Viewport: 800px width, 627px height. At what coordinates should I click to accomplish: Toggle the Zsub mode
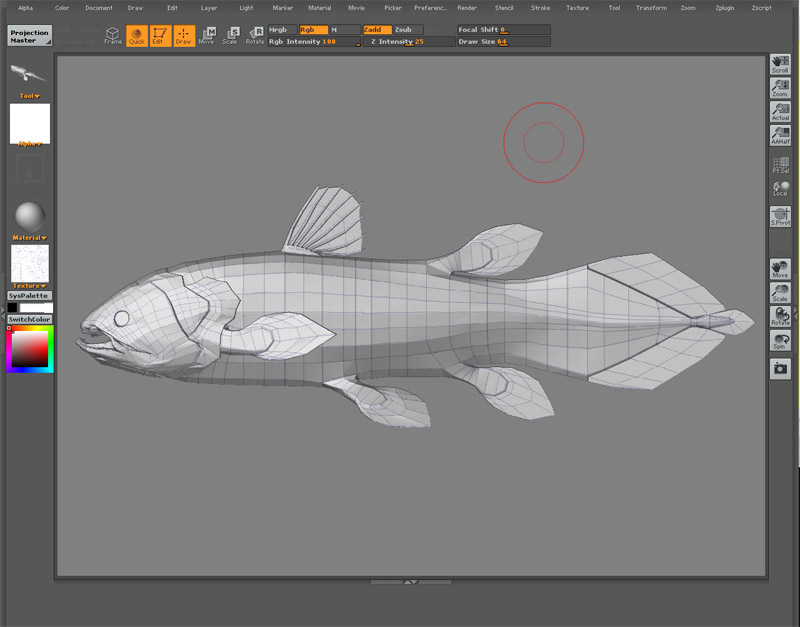click(407, 30)
